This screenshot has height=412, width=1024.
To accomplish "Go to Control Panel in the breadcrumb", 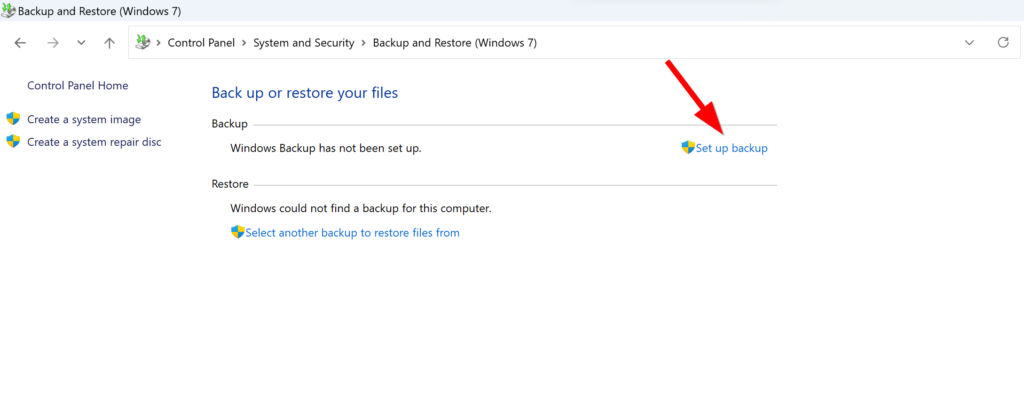I will click(x=200, y=43).
